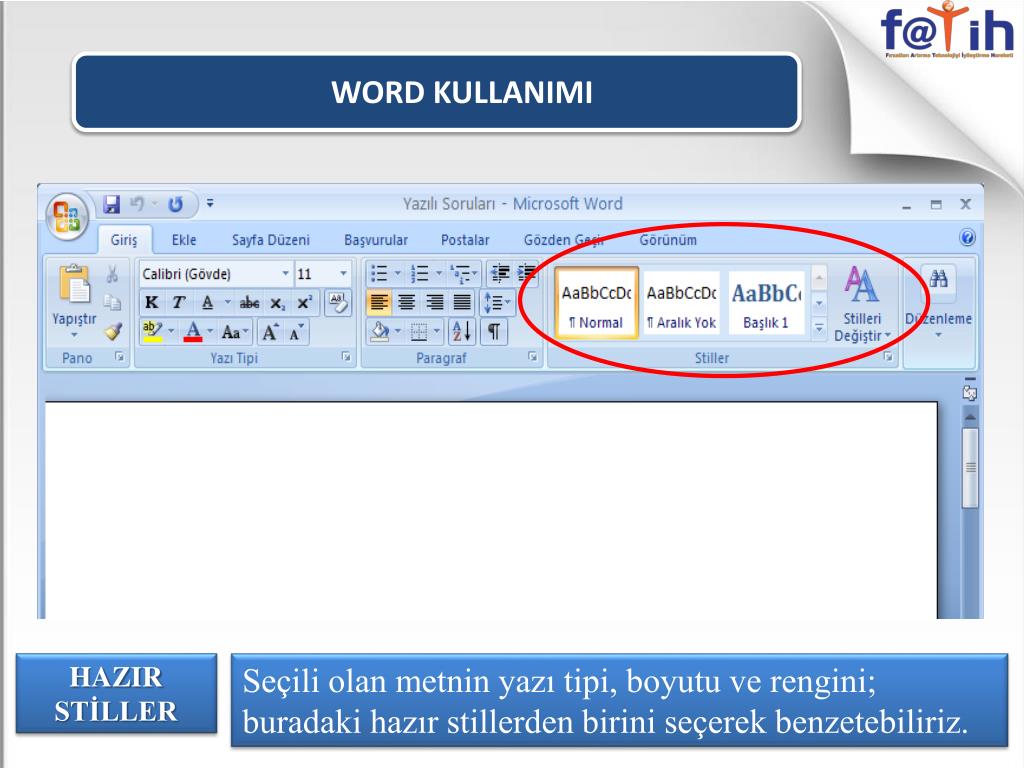This screenshot has height=768, width=1024.
Task: Toggle bold with the K button
Action: pos(152,303)
